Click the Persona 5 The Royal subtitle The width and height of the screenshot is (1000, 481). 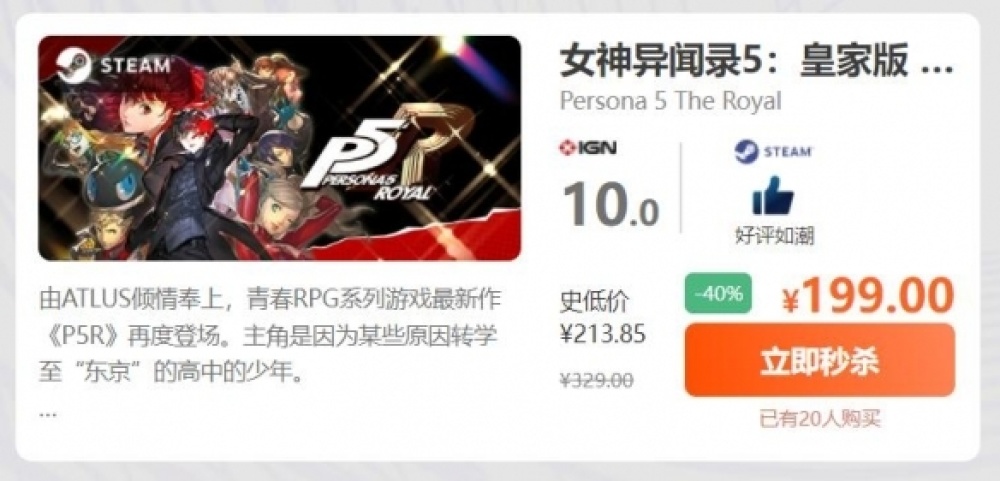670,101
